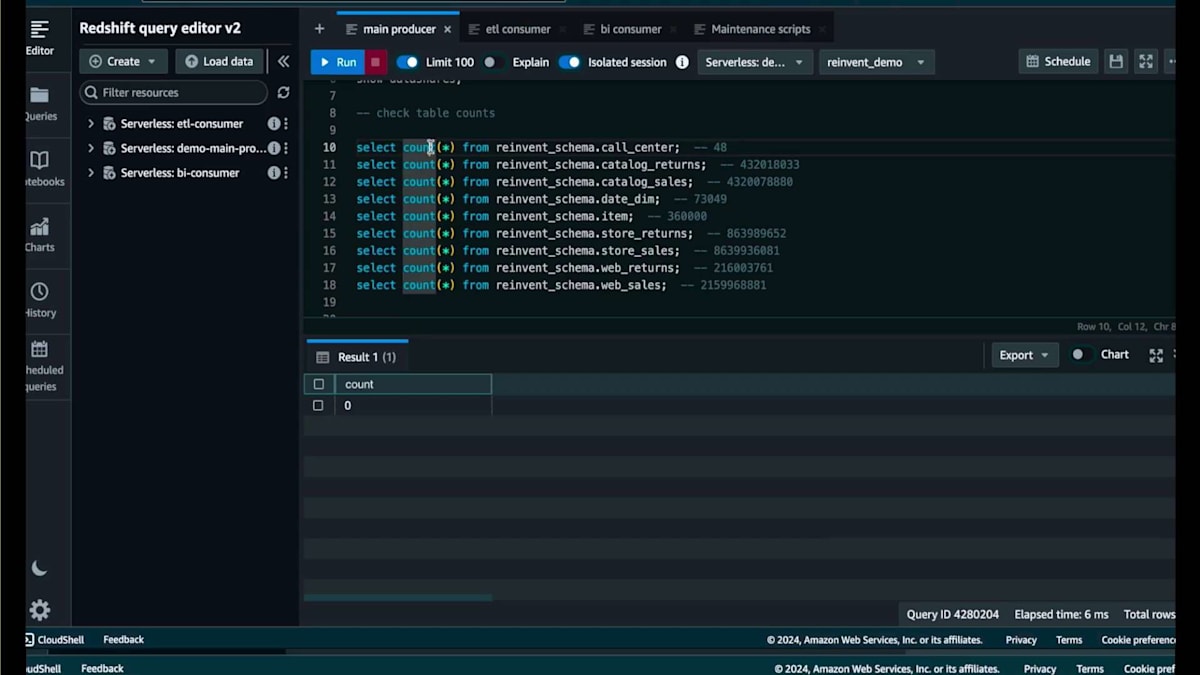Screen dimensions: 1200x675
Task: Toggle the Explain switch
Action: [492, 62]
